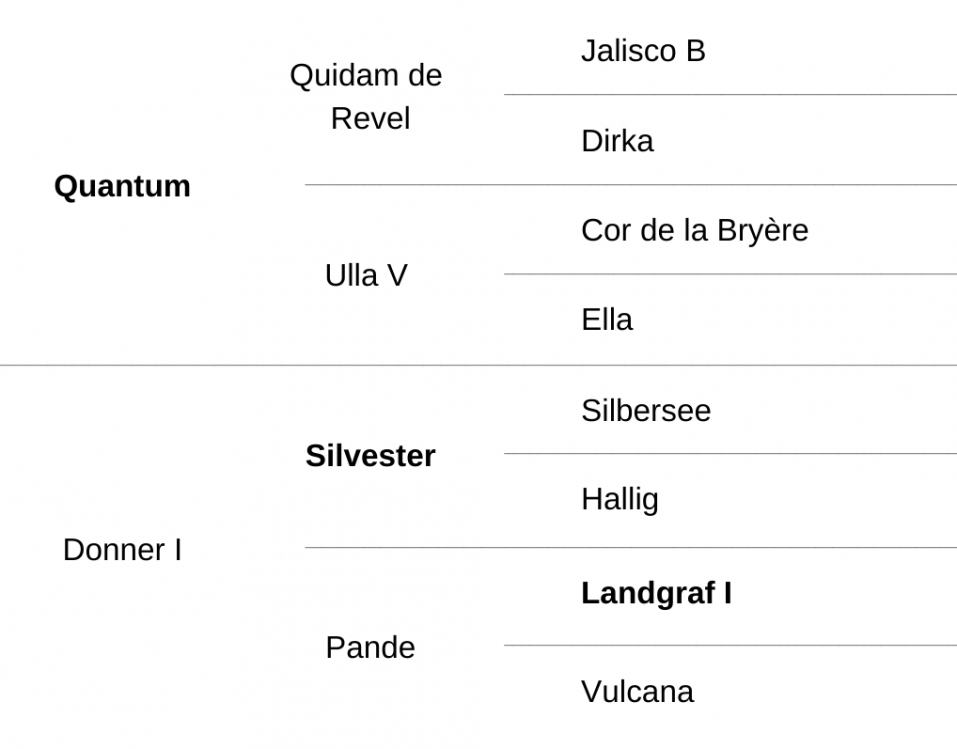Select the bold Silvester entry
Image resolution: width=957 pixels, height=749 pixels.
370,456
